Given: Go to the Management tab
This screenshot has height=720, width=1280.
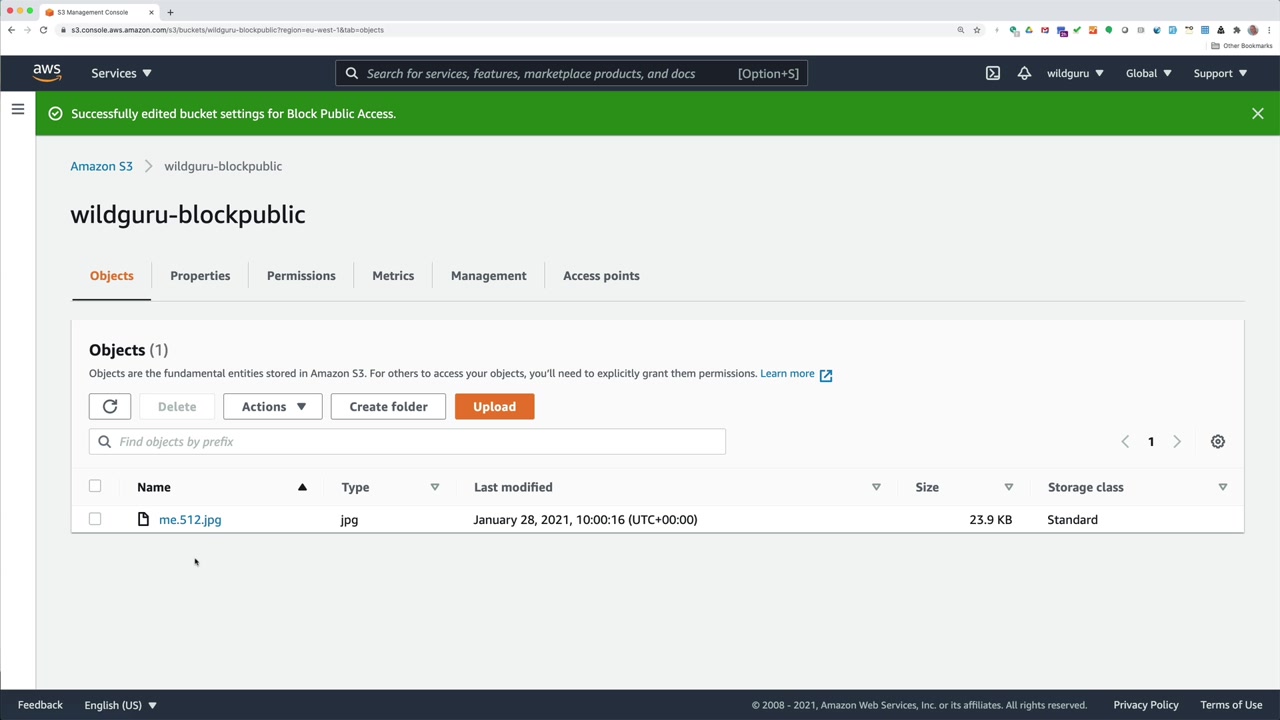Looking at the screenshot, I should click(x=489, y=276).
